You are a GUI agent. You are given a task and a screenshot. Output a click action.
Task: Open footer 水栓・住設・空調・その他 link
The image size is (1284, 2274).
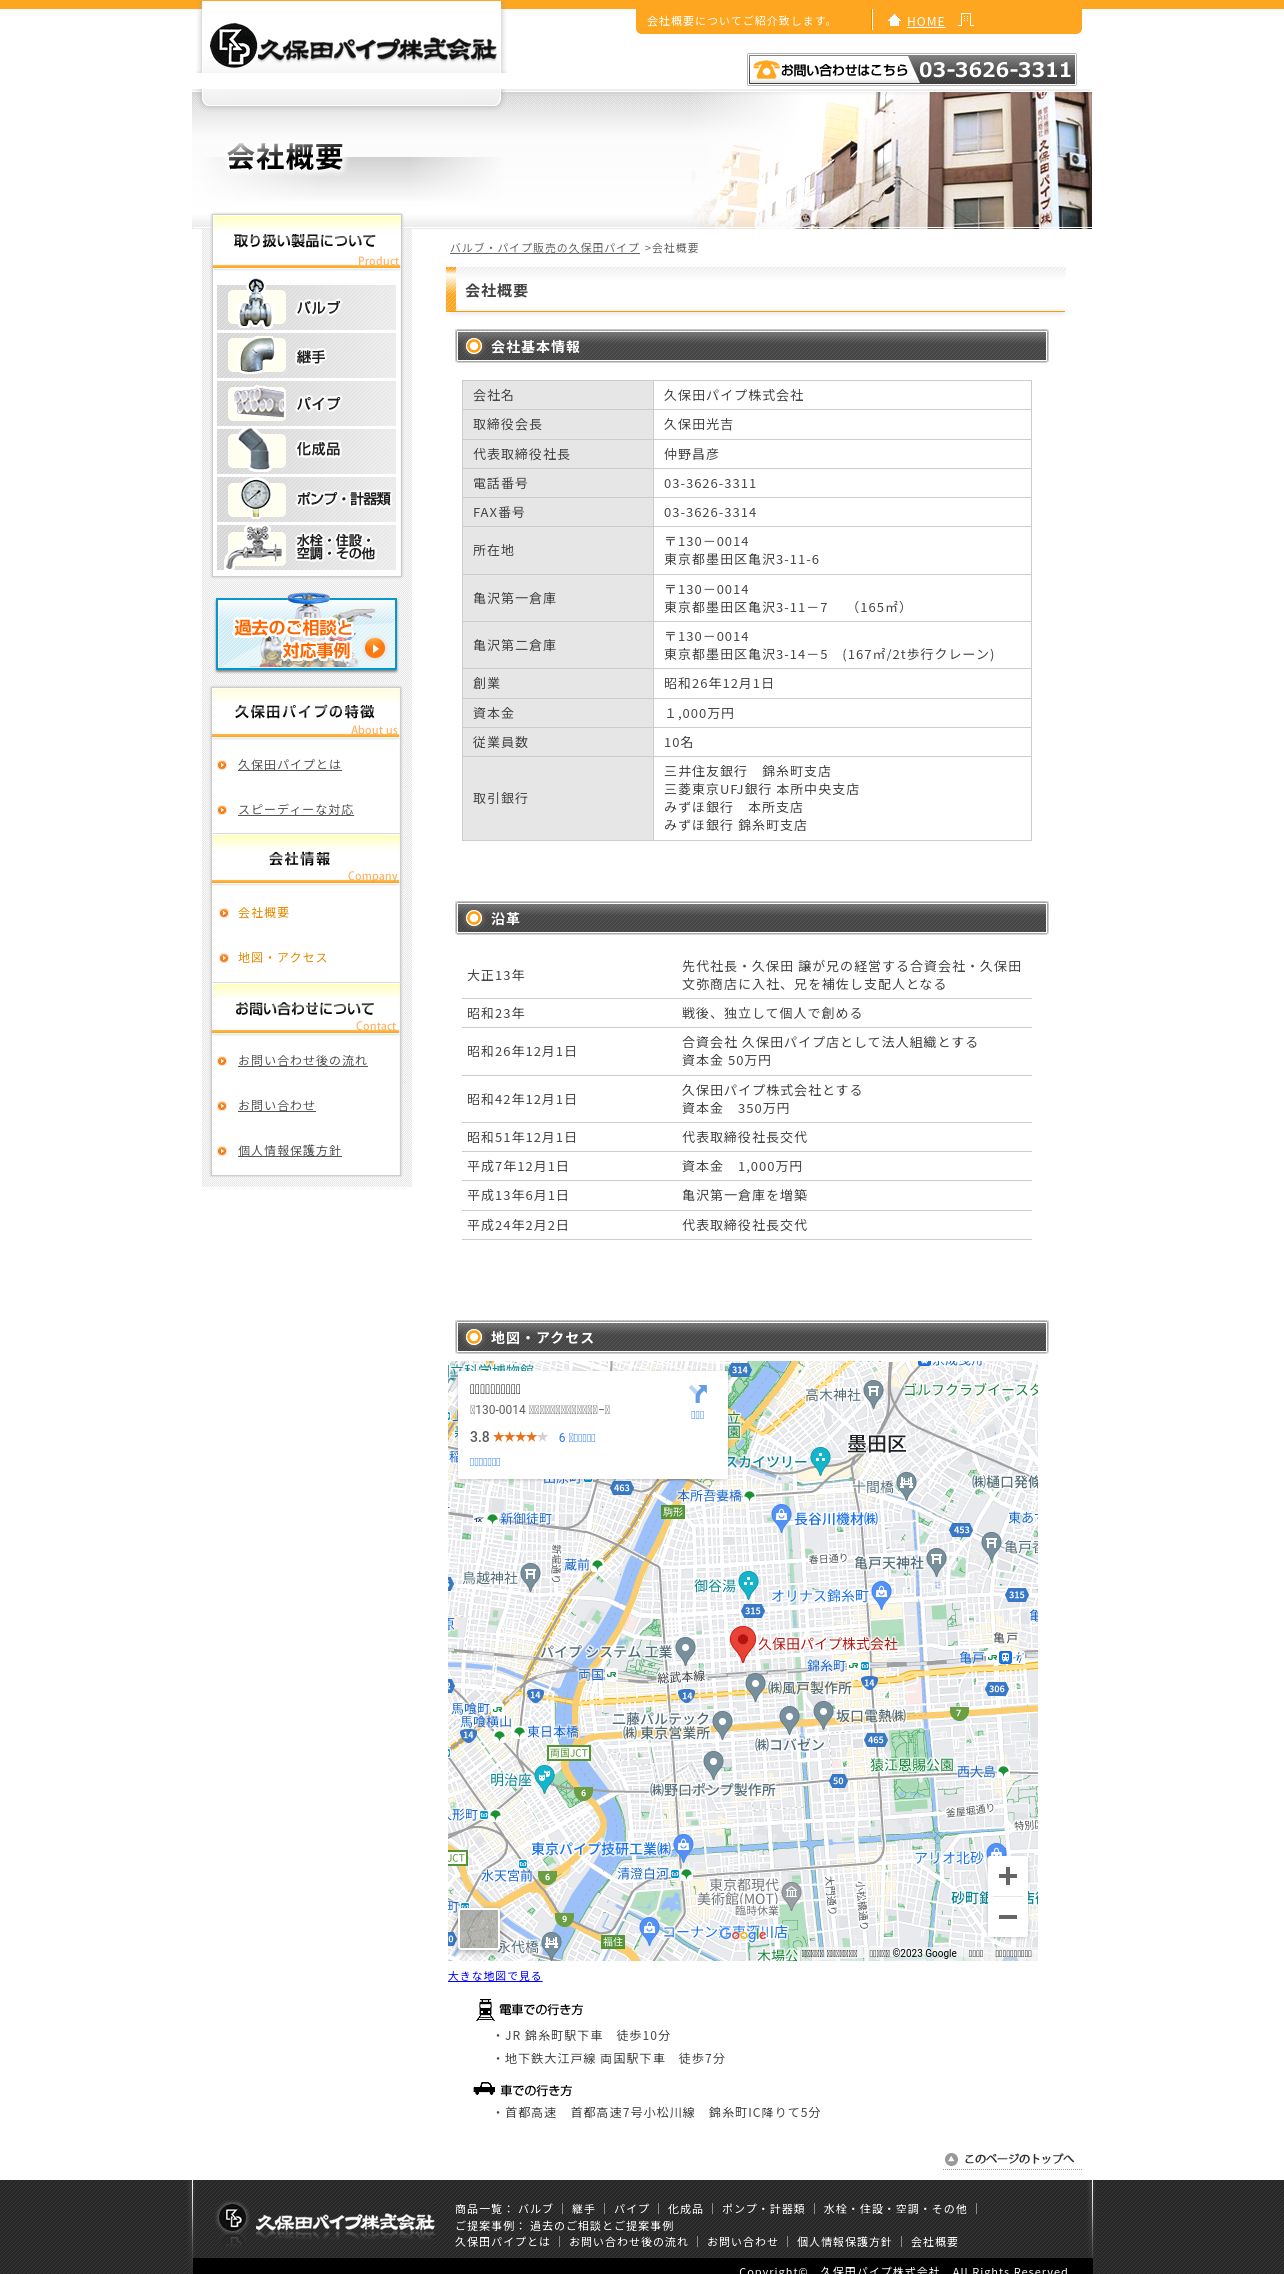(895, 2209)
